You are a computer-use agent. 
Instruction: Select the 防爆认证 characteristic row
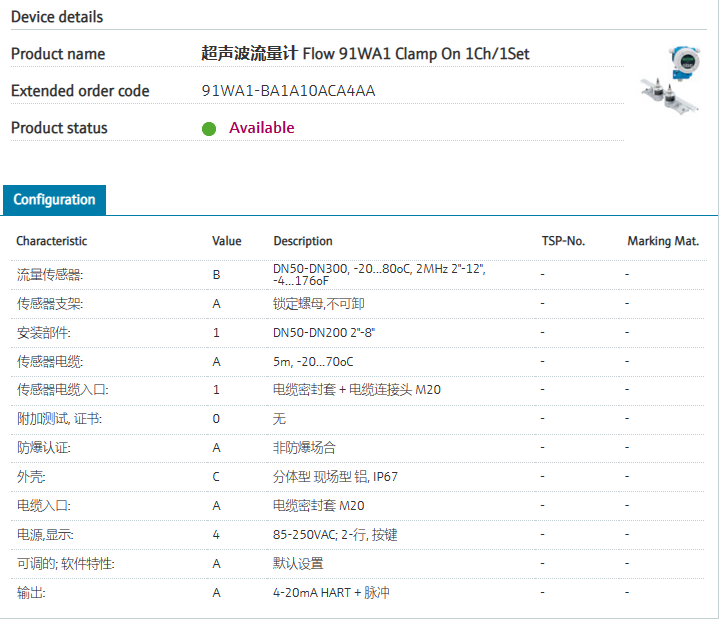43,448
